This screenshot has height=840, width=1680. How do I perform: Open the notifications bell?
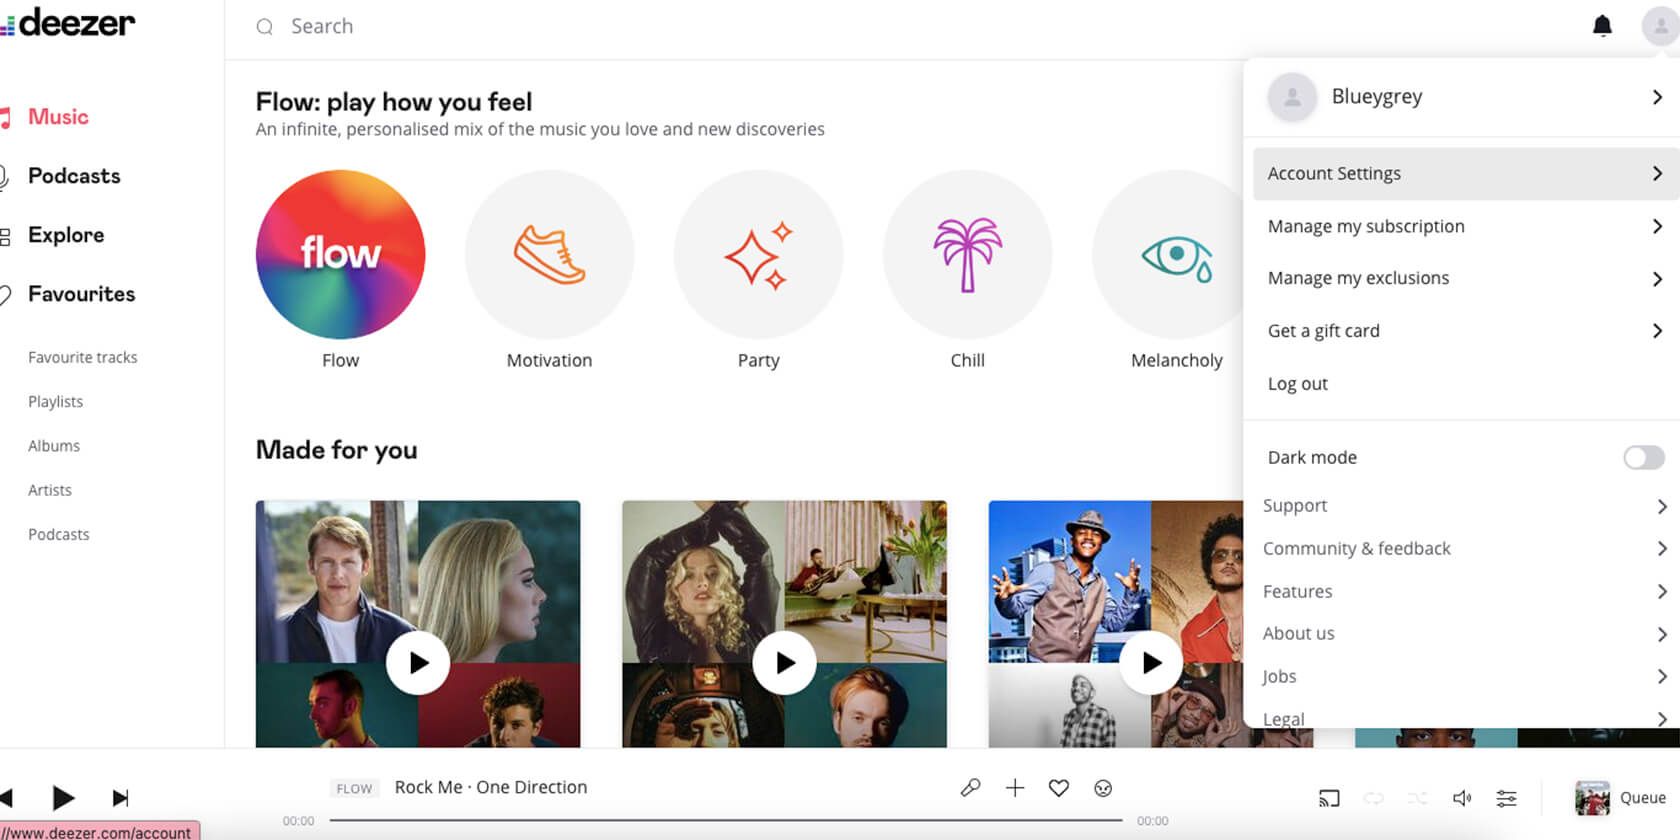(x=1602, y=26)
